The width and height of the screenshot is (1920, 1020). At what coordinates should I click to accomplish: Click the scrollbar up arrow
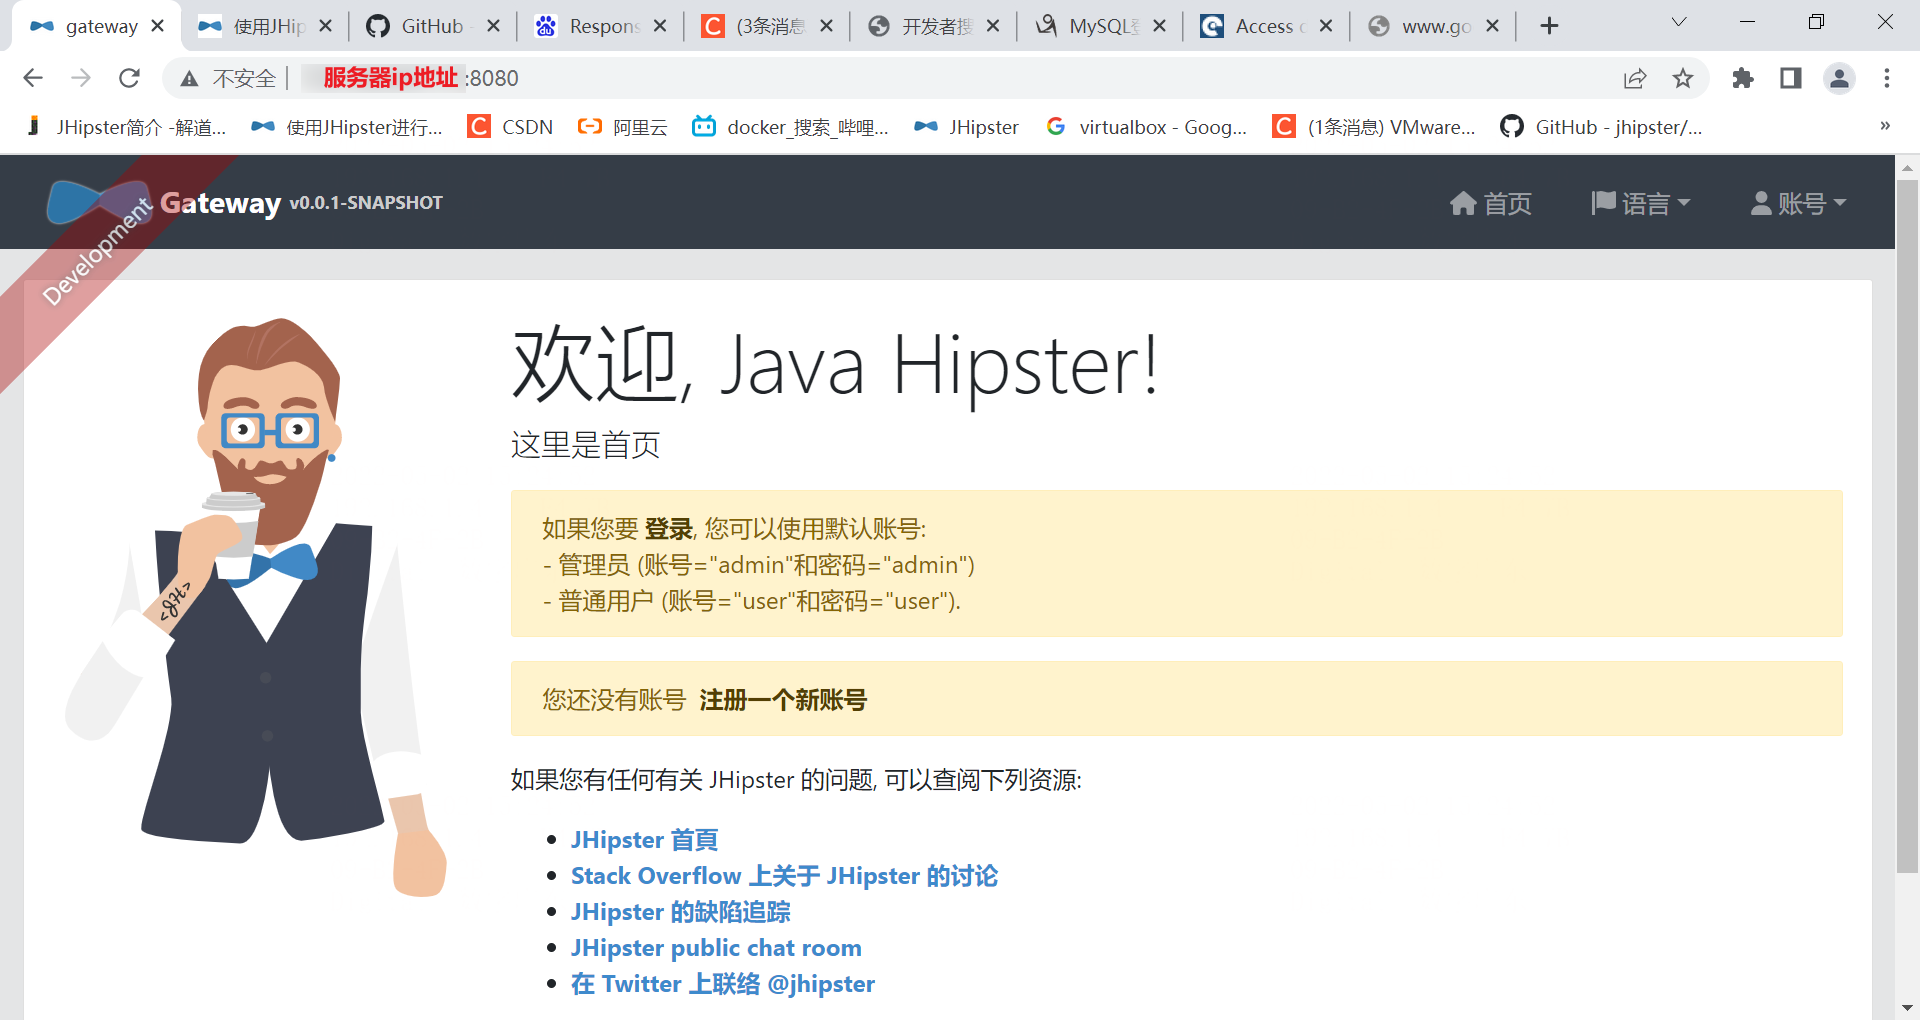tap(1907, 168)
